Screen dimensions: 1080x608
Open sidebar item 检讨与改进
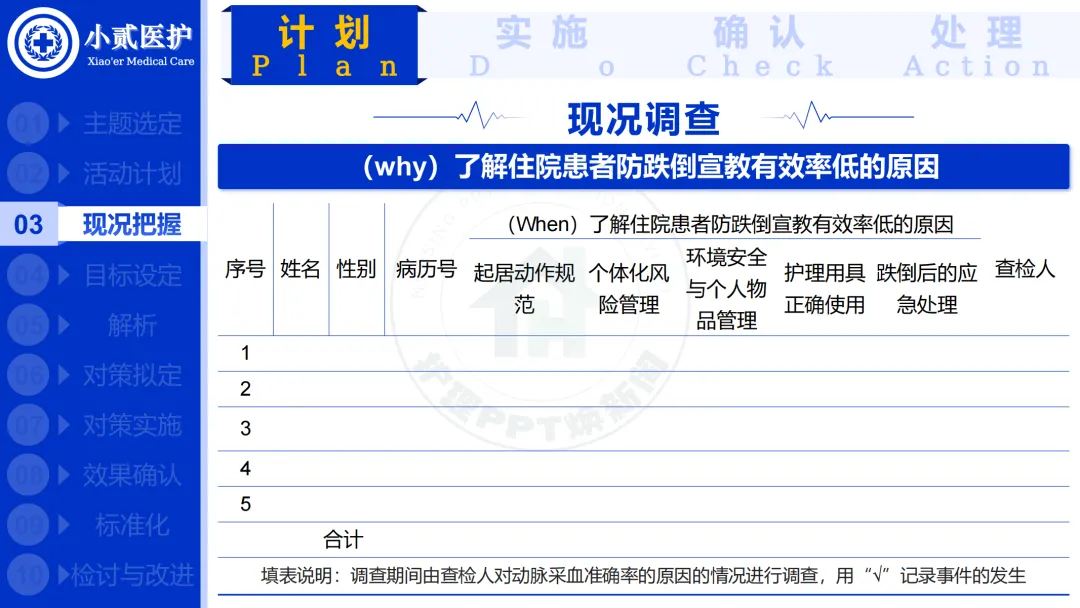coord(132,575)
